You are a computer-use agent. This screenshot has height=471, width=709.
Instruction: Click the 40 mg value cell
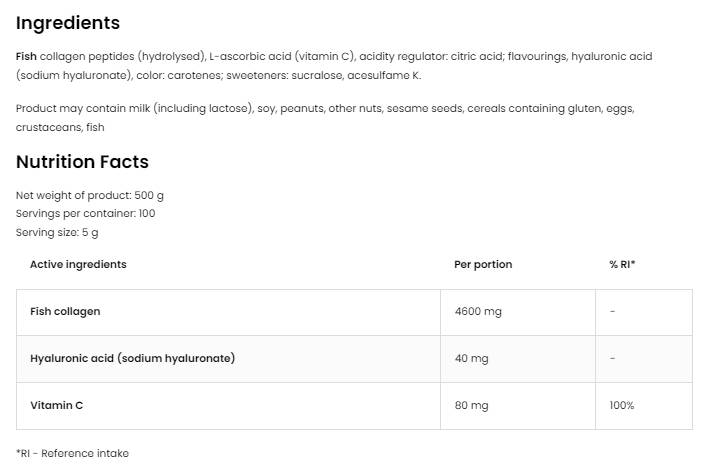click(x=471, y=358)
